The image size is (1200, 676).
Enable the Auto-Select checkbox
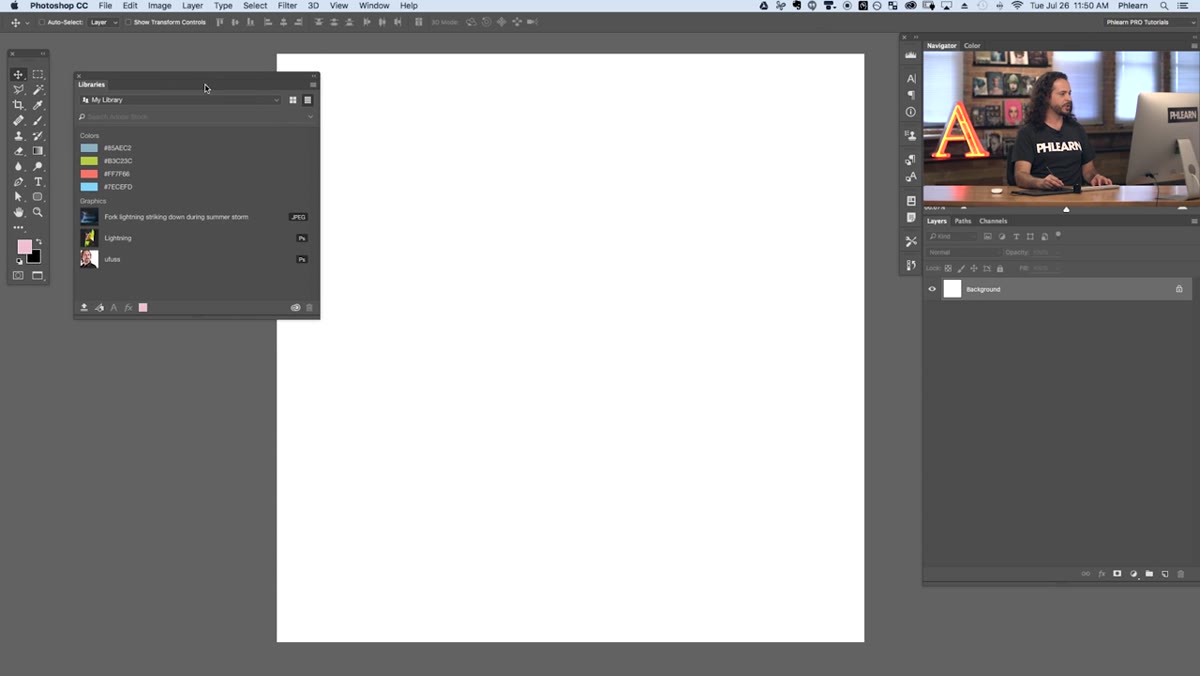pyautogui.click(x=42, y=22)
